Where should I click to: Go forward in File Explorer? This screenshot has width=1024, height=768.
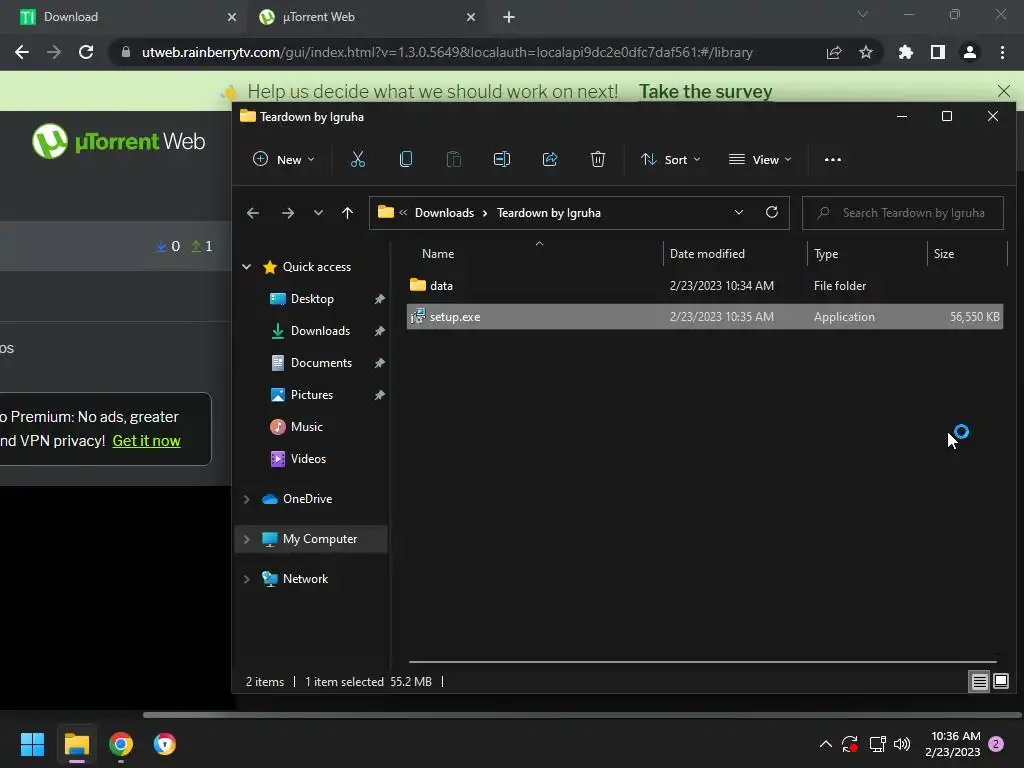click(287, 213)
